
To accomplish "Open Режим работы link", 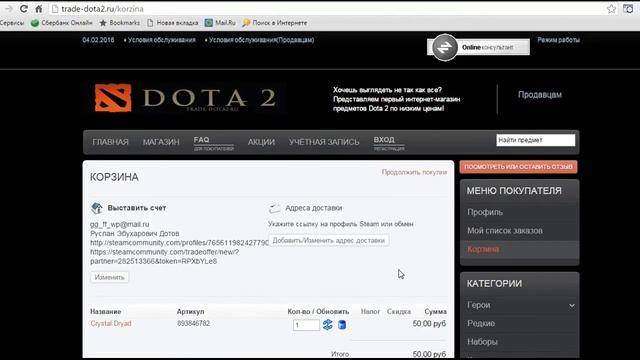I will 558,40.
